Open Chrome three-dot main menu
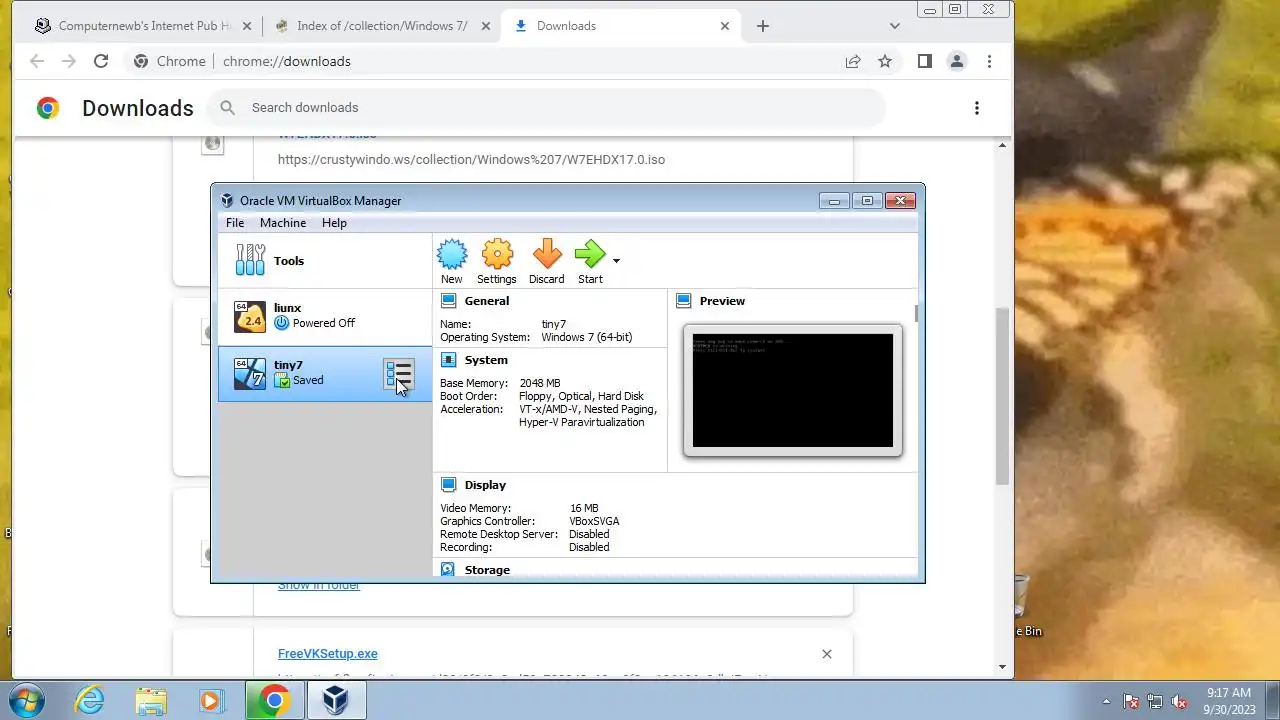1280x720 pixels. click(989, 61)
